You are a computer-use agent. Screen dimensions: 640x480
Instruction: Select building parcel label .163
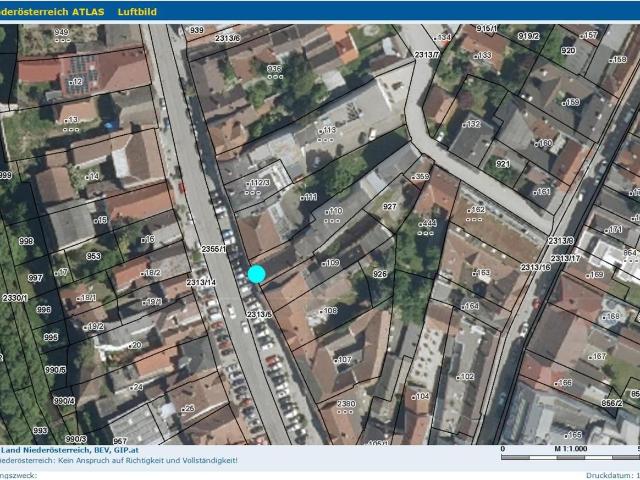click(x=481, y=273)
